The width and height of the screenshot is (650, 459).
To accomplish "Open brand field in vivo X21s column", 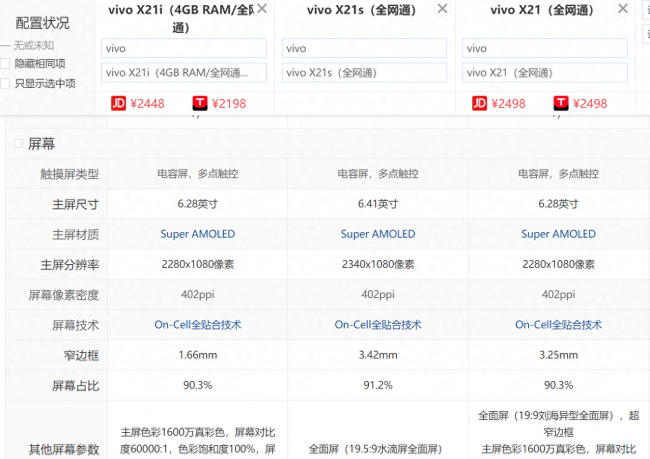I will pyautogui.click(x=364, y=49).
